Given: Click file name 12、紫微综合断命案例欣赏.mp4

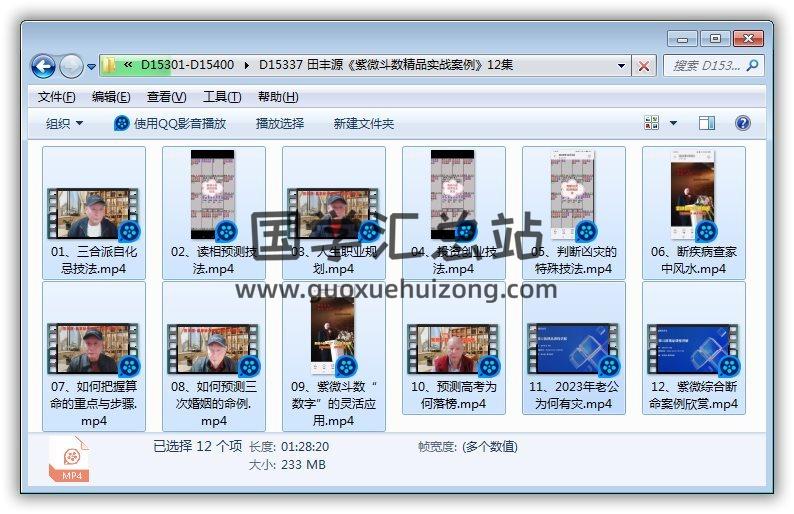Looking at the screenshot, I should click(693, 395).
